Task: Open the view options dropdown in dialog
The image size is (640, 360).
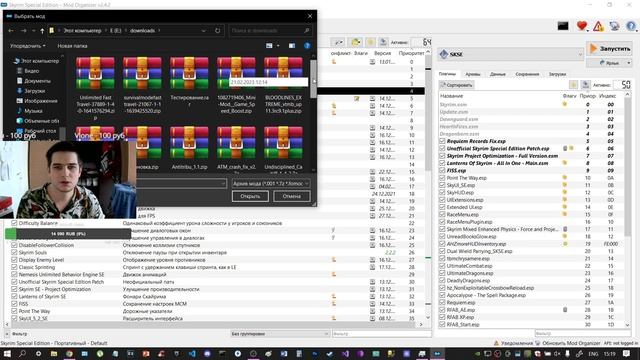Action: coord(278,46)
